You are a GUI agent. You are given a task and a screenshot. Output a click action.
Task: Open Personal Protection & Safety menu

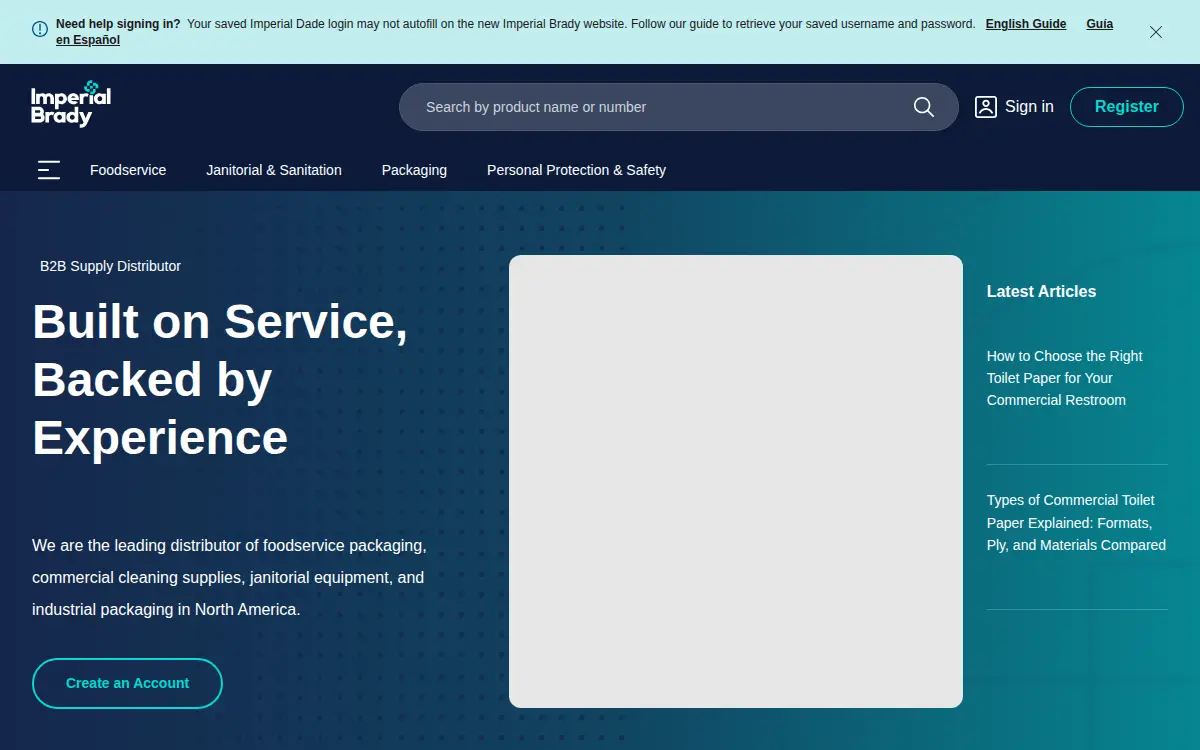576,170
